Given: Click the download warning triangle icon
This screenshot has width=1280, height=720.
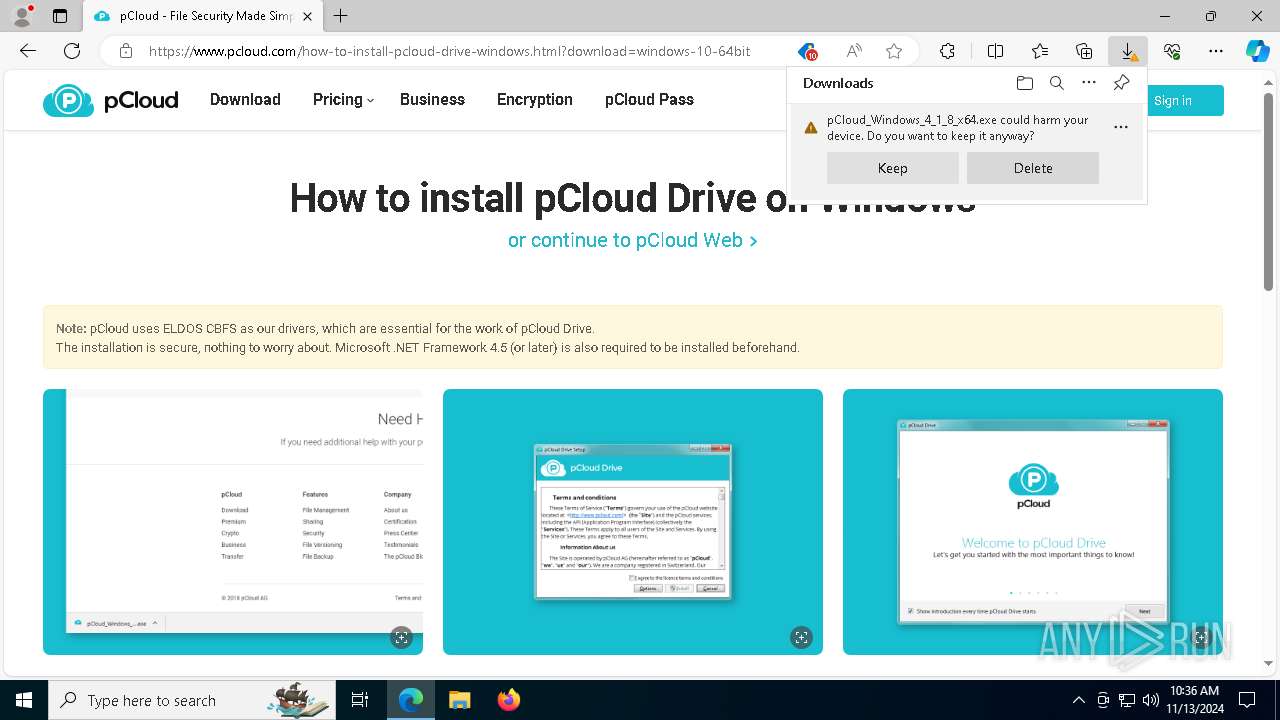Looking at the screenshot, I should [x=811, y=128].
